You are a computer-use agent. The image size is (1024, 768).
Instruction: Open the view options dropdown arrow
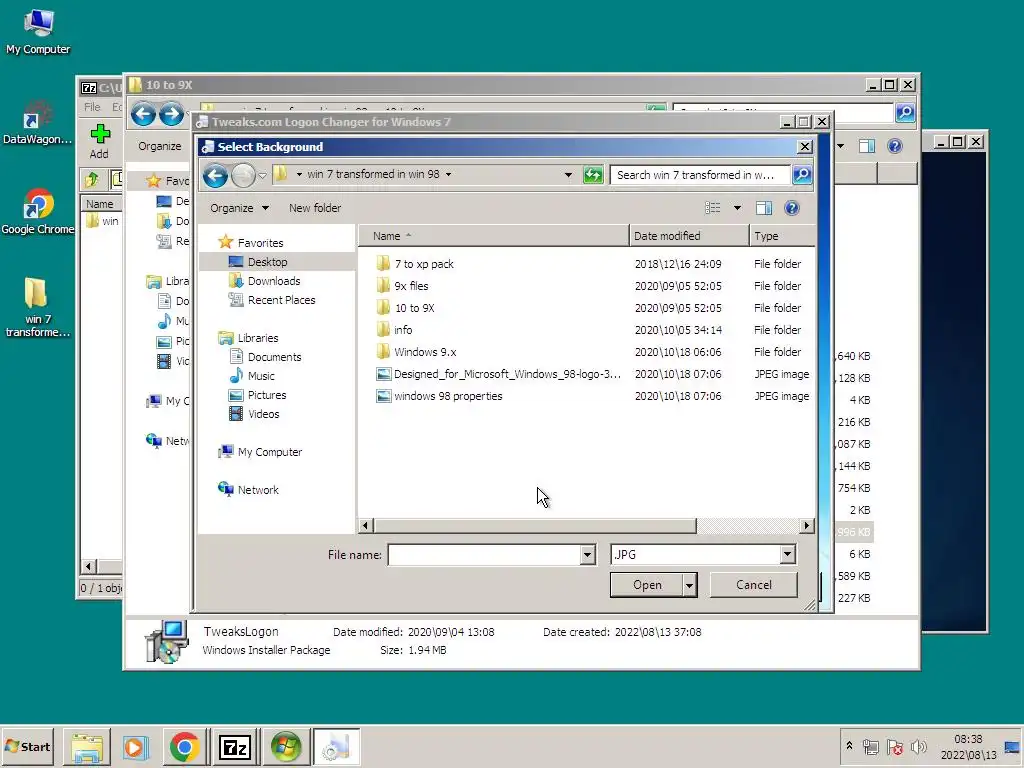[737, 208]
